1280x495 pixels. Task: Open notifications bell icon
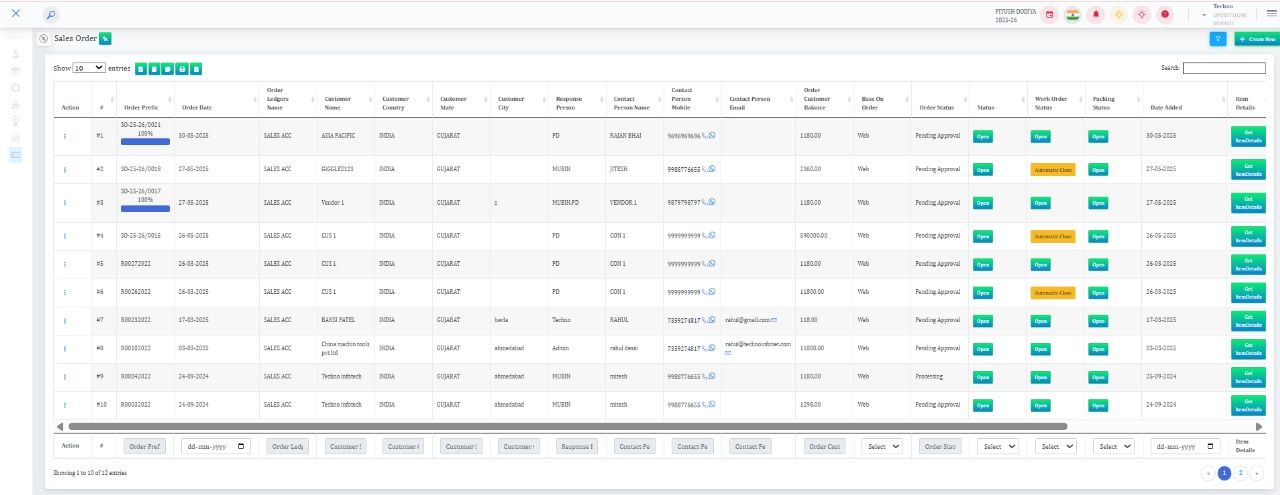[x=1096, y=15]
